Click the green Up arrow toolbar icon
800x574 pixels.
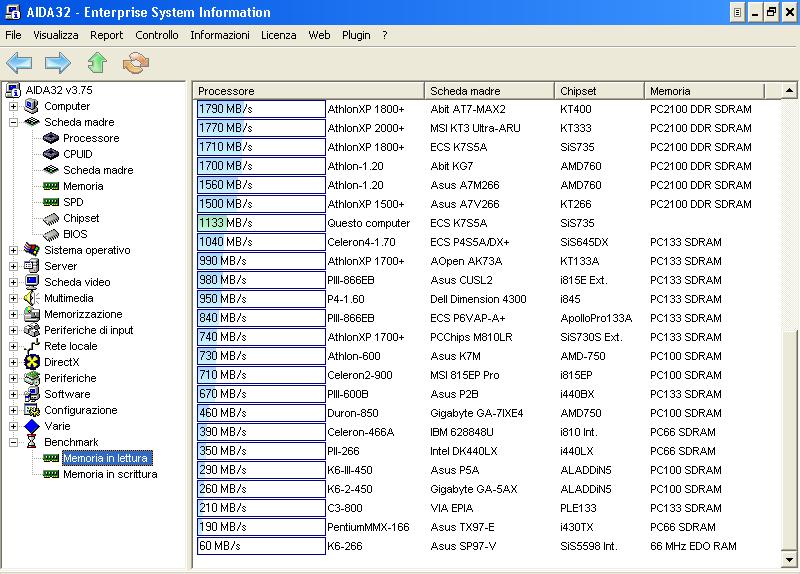pyautogui.click(x=97, y=63)
